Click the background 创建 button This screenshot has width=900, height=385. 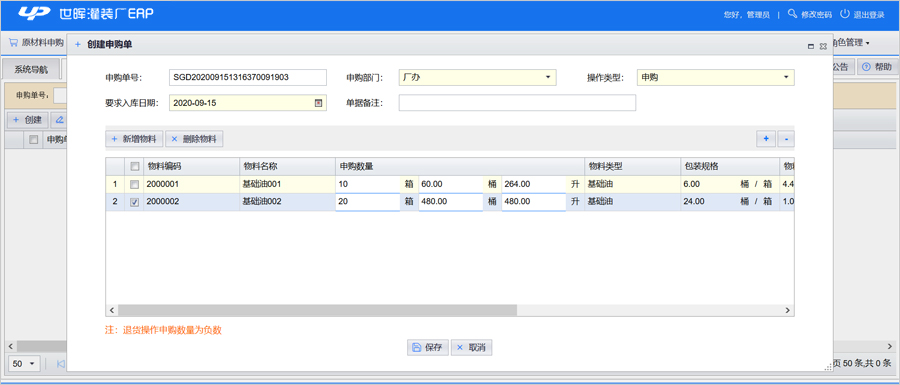pyautogui.click(x=28, y=120)
